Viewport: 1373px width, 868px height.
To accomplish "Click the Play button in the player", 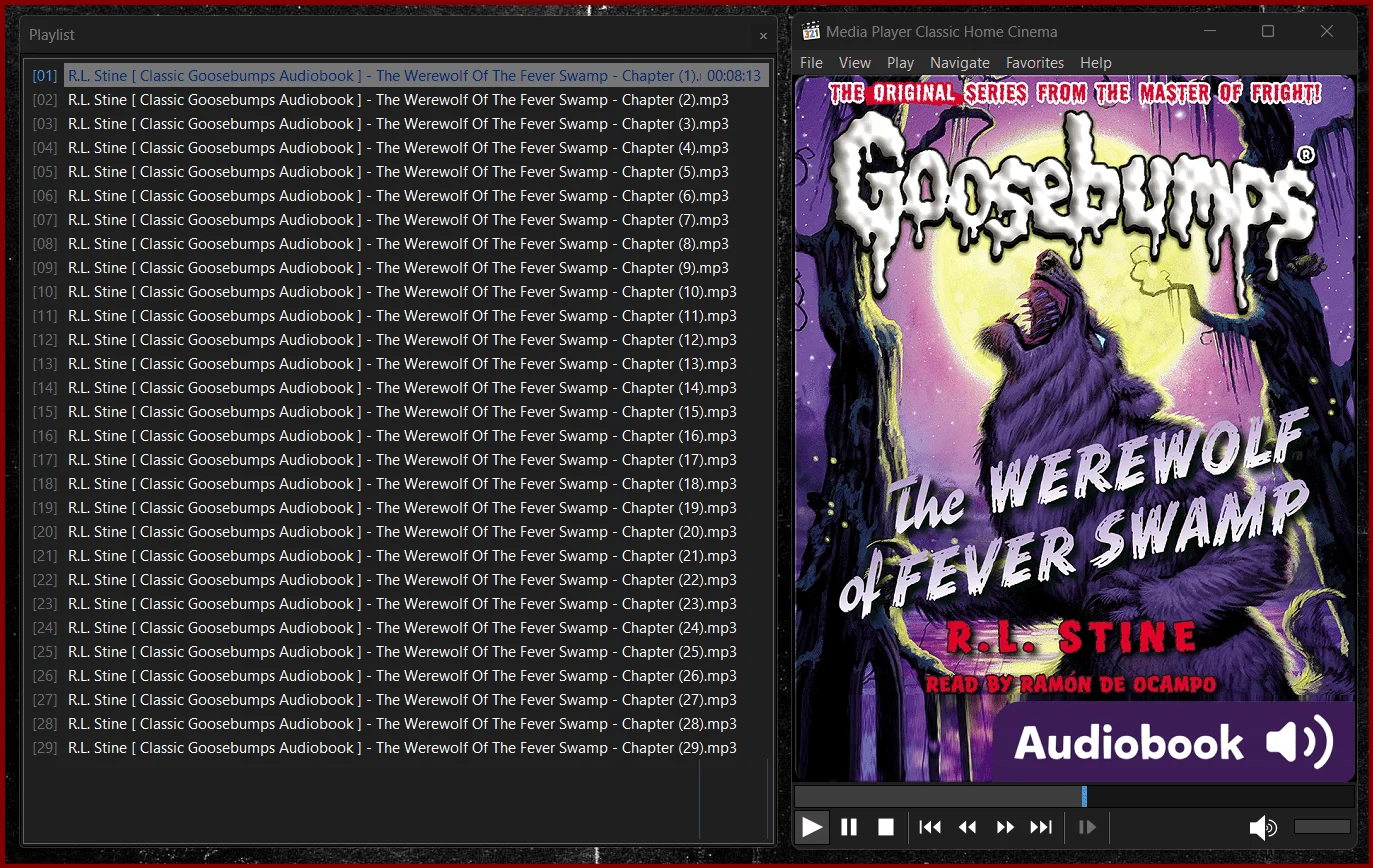I will pyautogui.click(x=812, y=827).
